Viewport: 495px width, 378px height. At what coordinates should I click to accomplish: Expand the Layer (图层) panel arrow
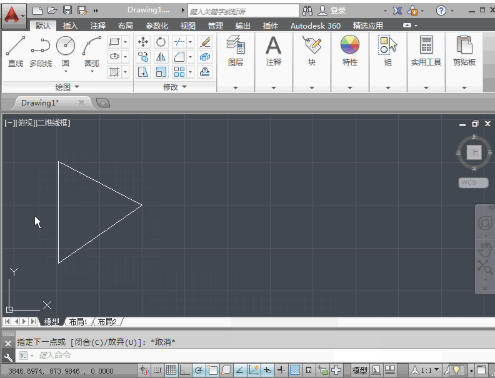[x=236, y=88]
